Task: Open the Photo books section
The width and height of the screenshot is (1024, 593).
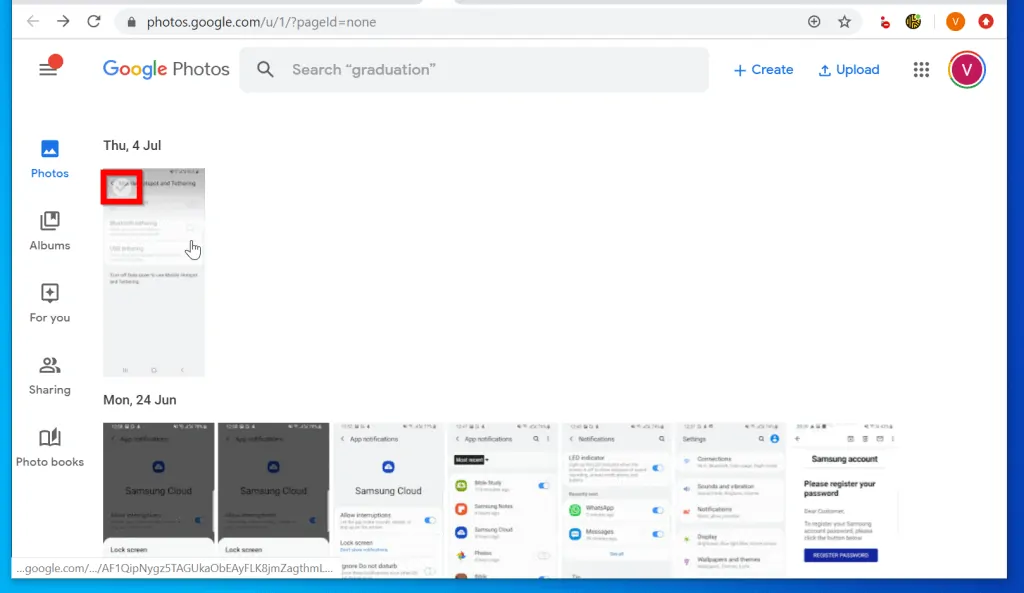Action: coord(48,446)
